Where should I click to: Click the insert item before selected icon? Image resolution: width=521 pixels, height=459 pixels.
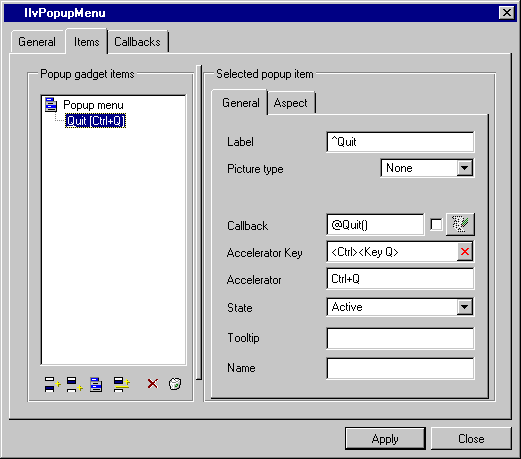coord(52,384)
